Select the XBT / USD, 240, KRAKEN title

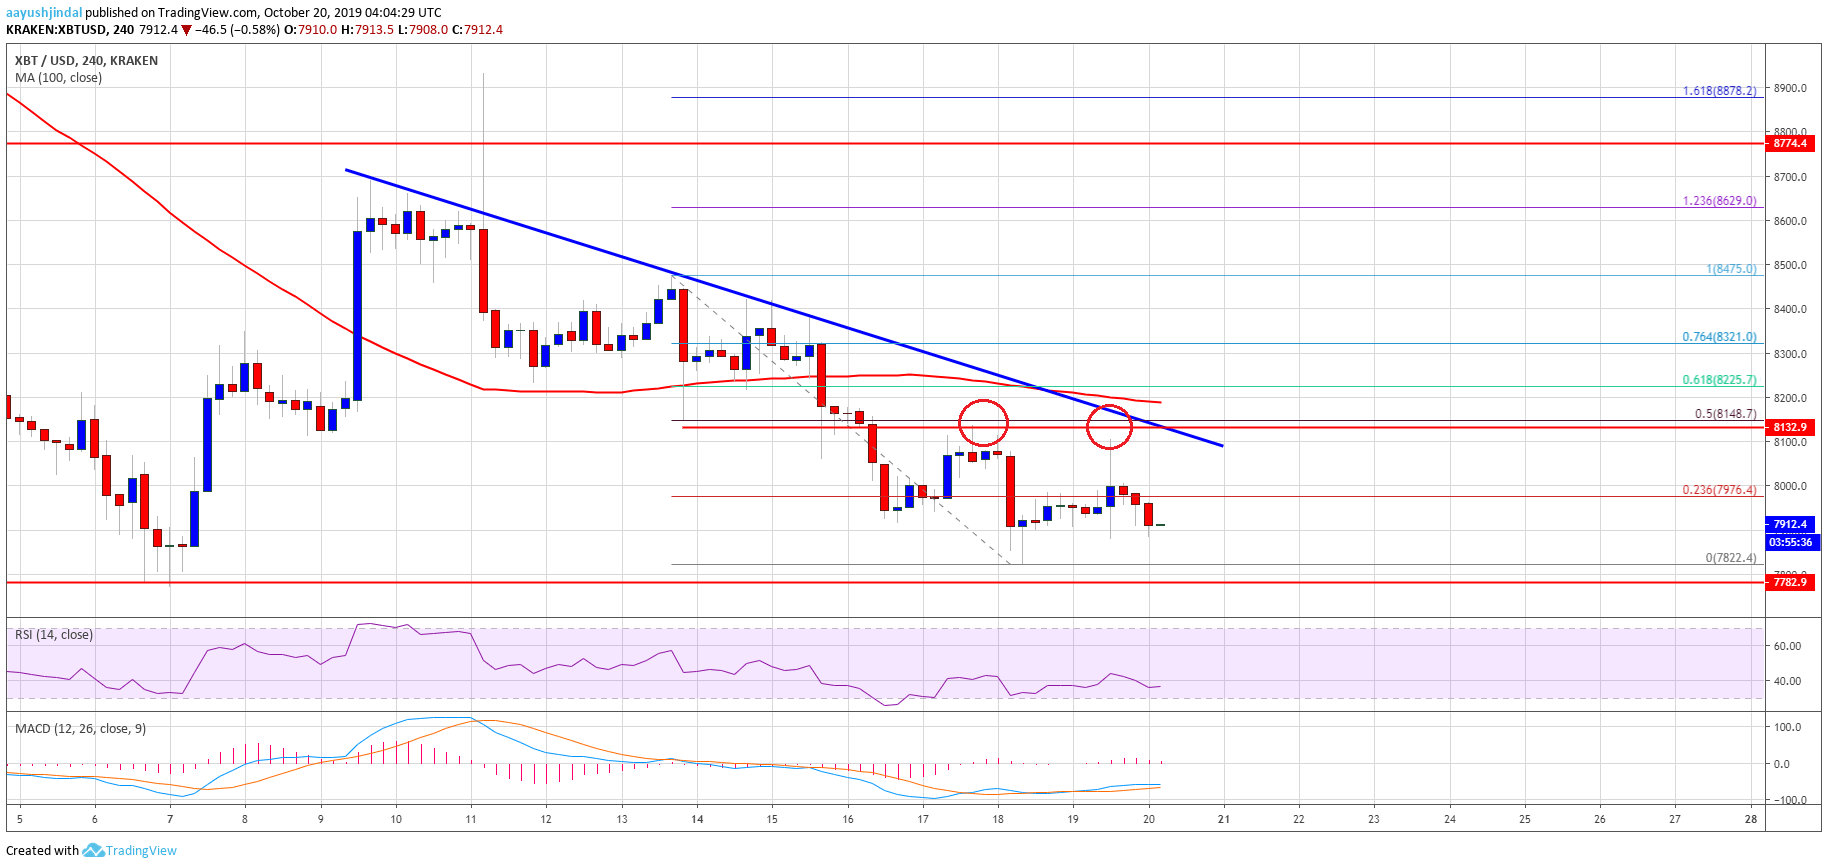[86, 61]
